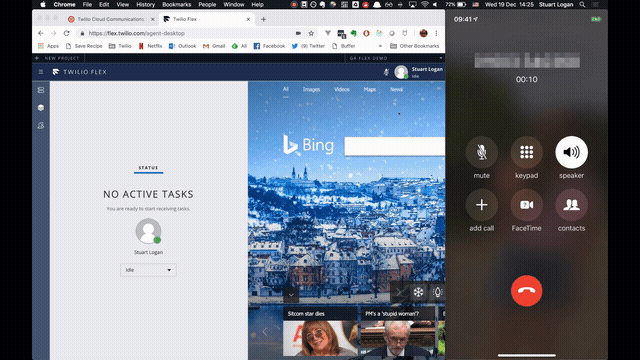The height and width of the screenshot is (360, 640).
Task: Open the 'PM's a stupid woman?' news card
Action: [397, 331]
